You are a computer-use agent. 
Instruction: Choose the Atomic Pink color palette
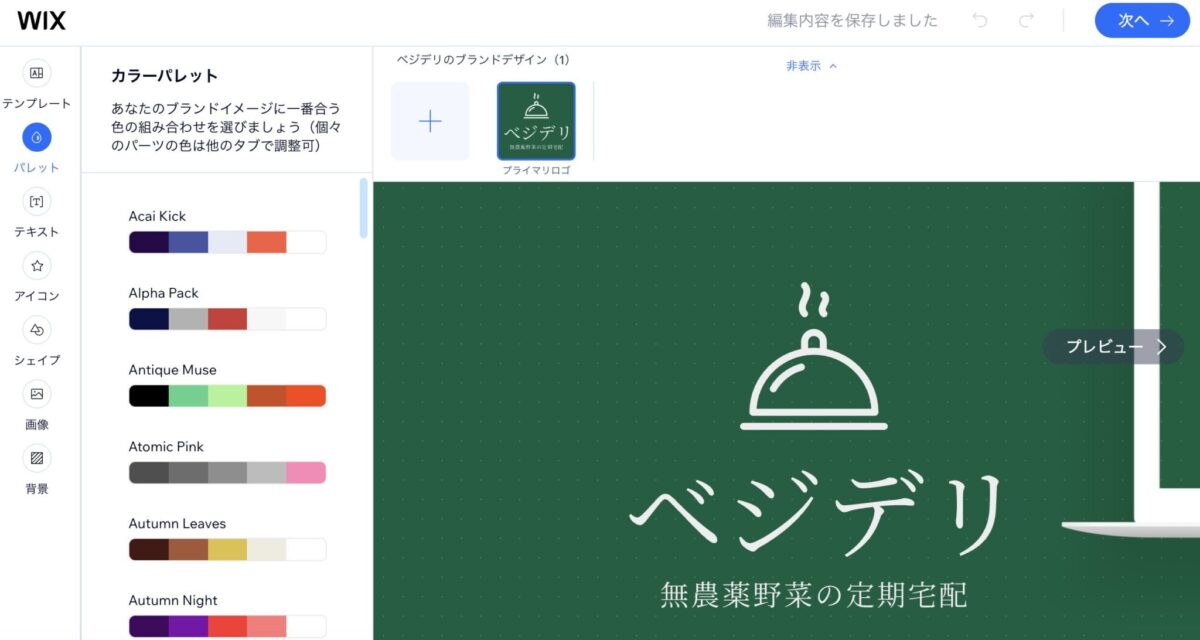(227, 473)
